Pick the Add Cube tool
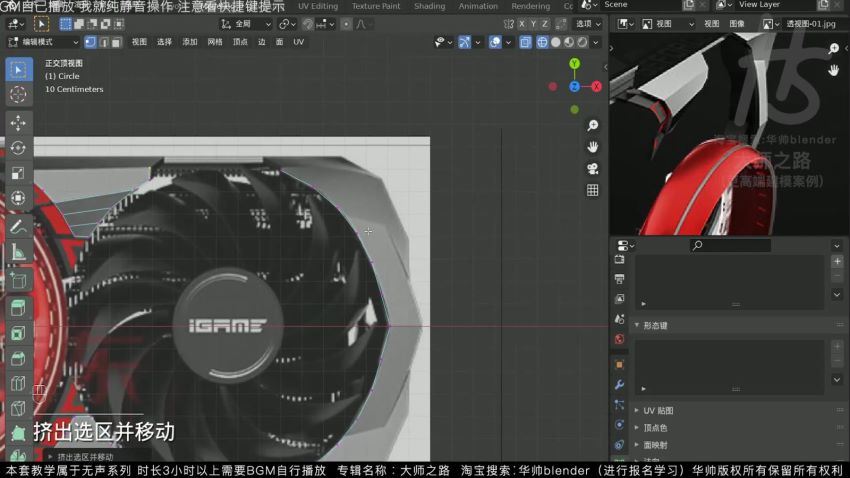 [x=18, y=280]
